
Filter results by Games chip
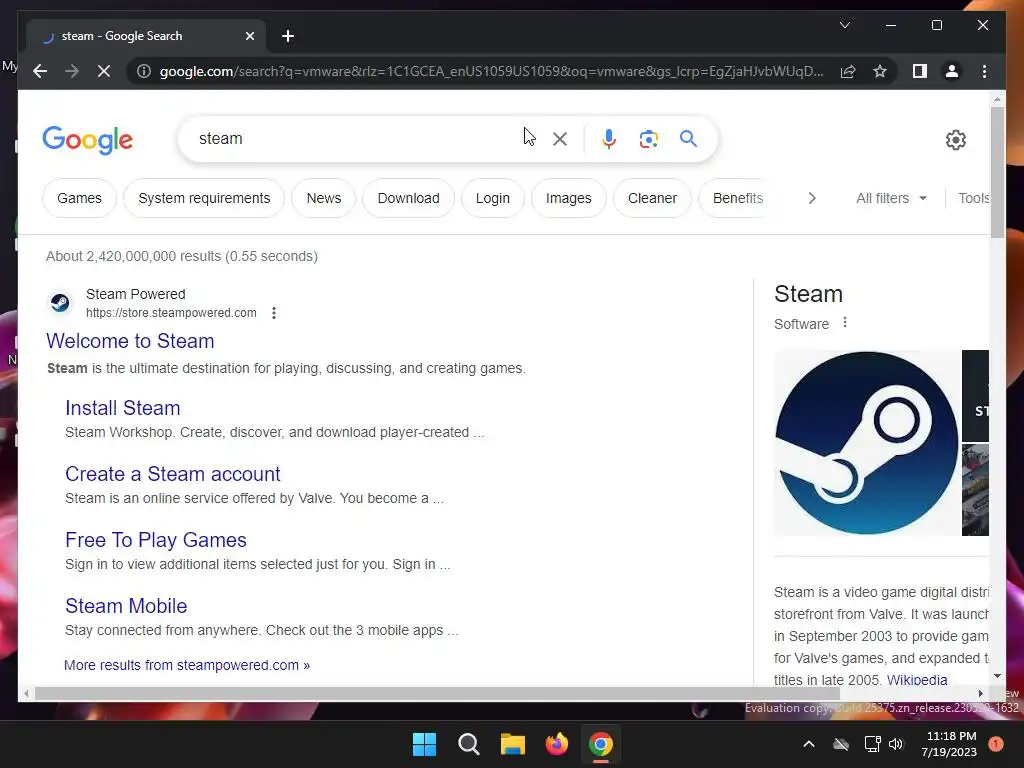point(79,198)
